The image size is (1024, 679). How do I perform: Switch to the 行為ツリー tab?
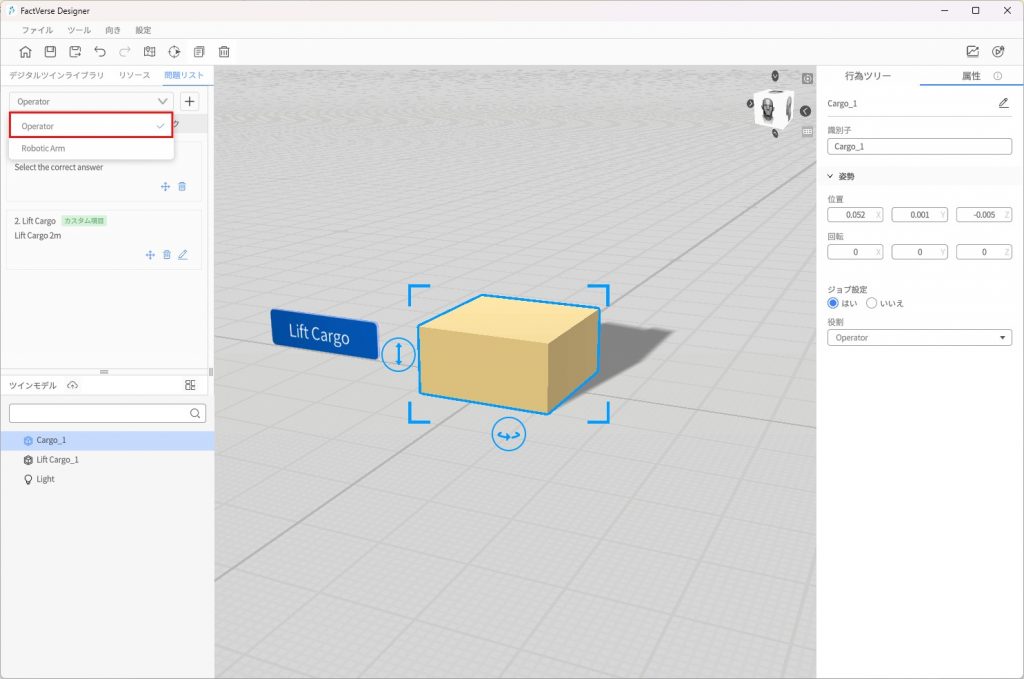click(x=867, y=76)
